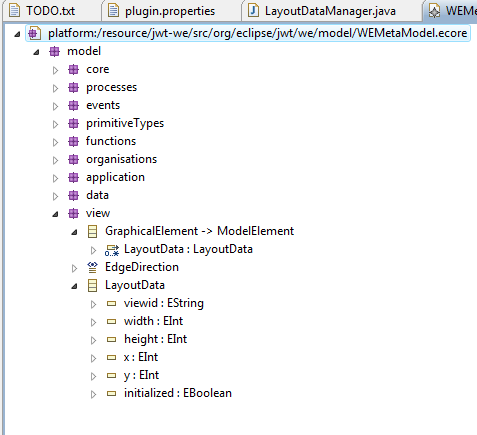Click the ecore resource icon at the tree root
This screenshot has width=477, height=435.
[34, 33]
